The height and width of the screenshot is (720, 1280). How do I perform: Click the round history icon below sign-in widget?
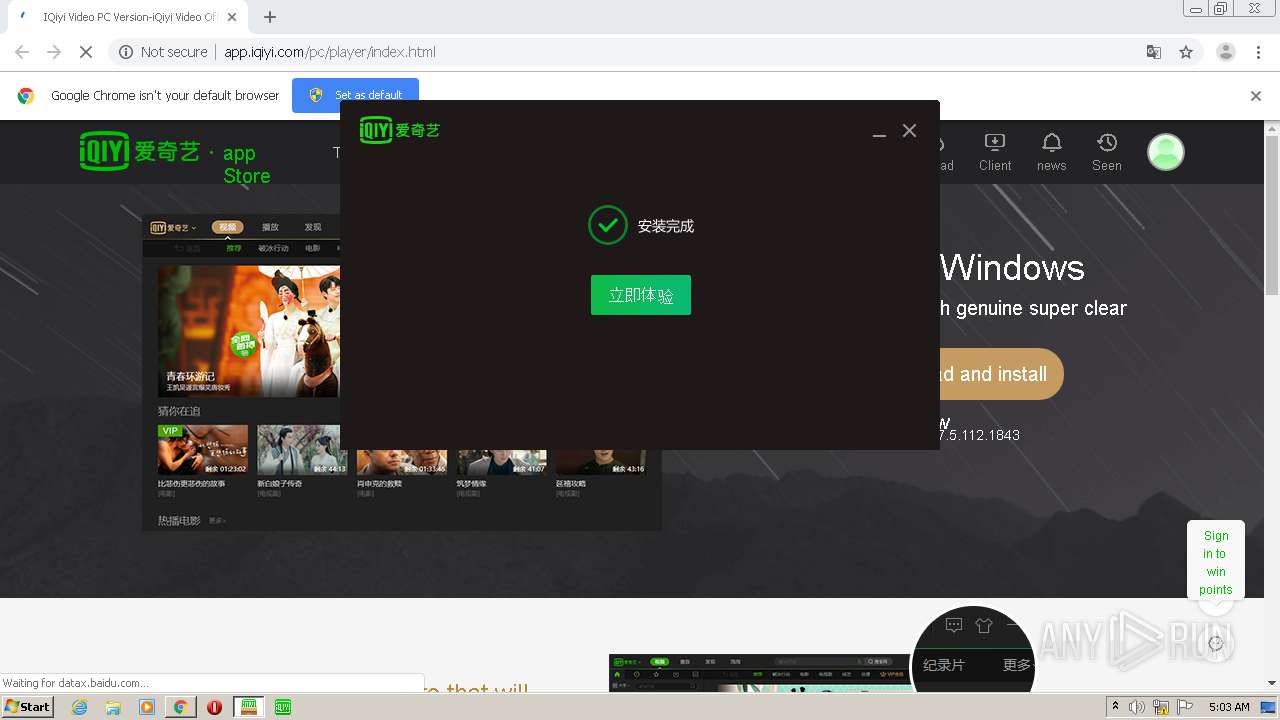coord(1216,643)
